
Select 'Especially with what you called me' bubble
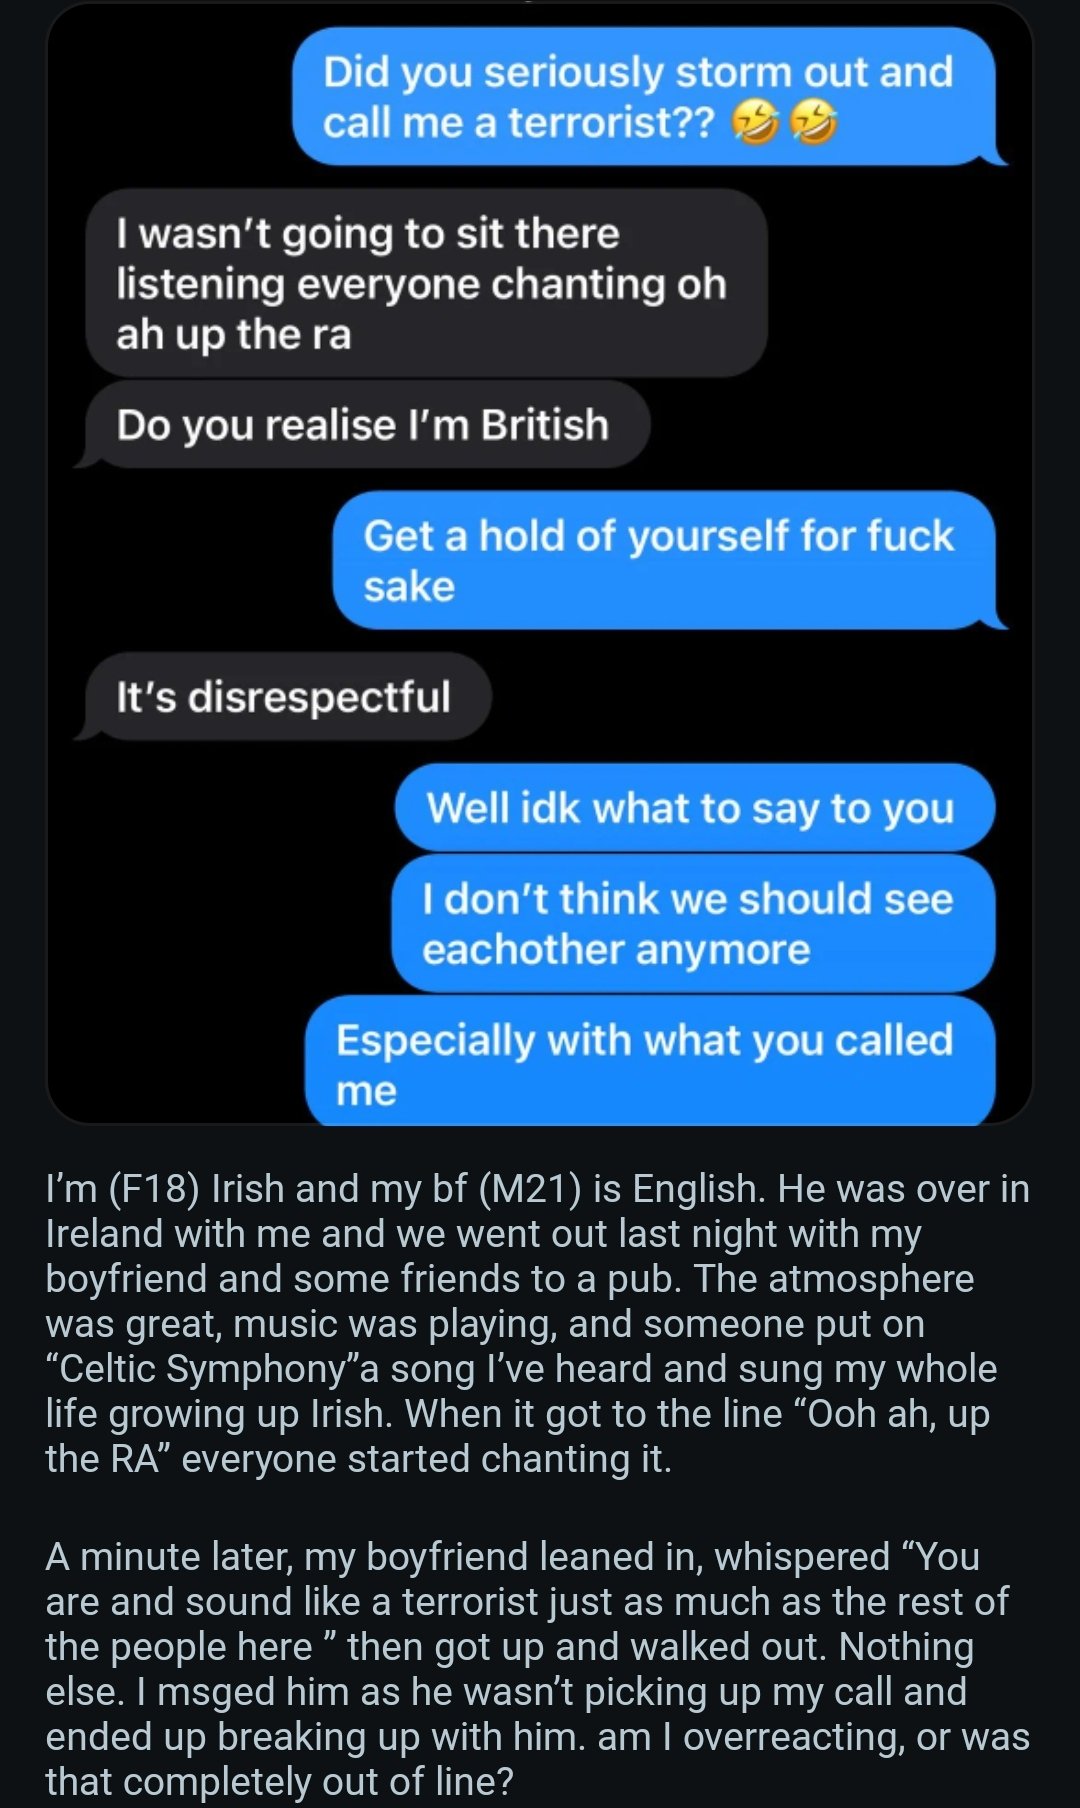point(650,1062)
